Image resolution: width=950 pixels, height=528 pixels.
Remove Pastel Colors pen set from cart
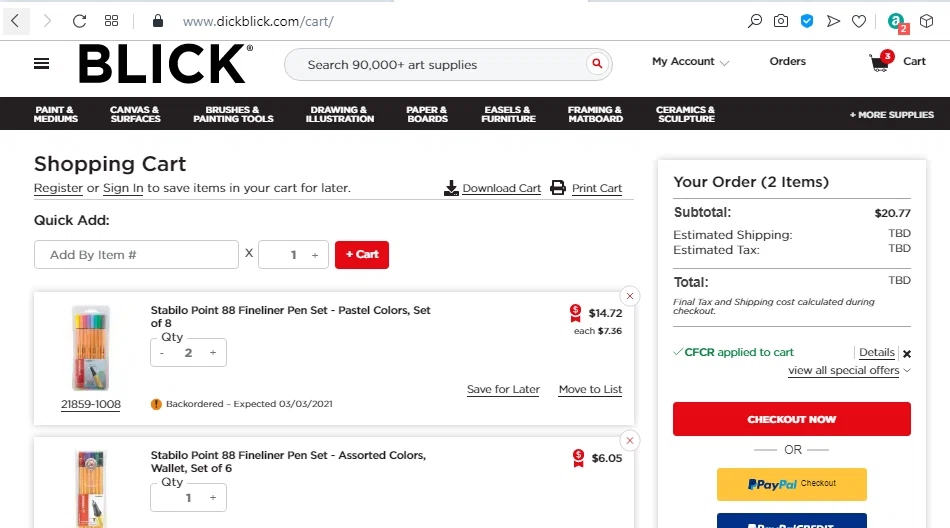pos(630,296)
